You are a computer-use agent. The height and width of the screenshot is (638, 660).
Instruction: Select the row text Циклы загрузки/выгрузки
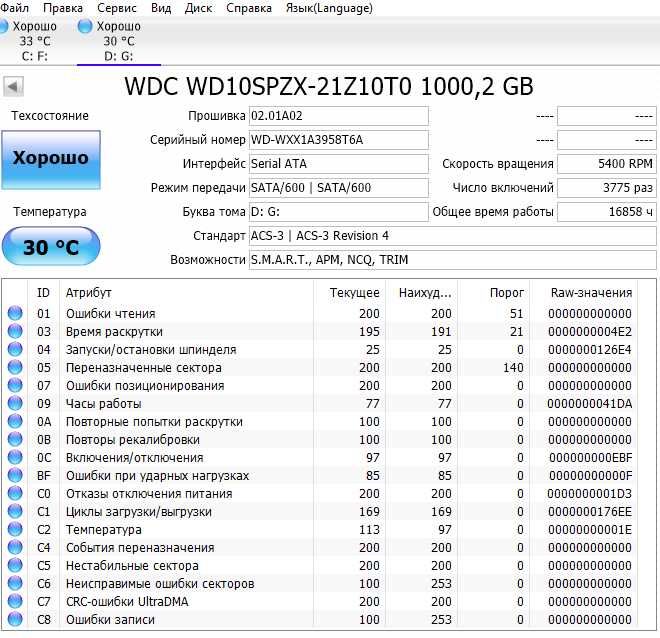(x=139, y=512)
